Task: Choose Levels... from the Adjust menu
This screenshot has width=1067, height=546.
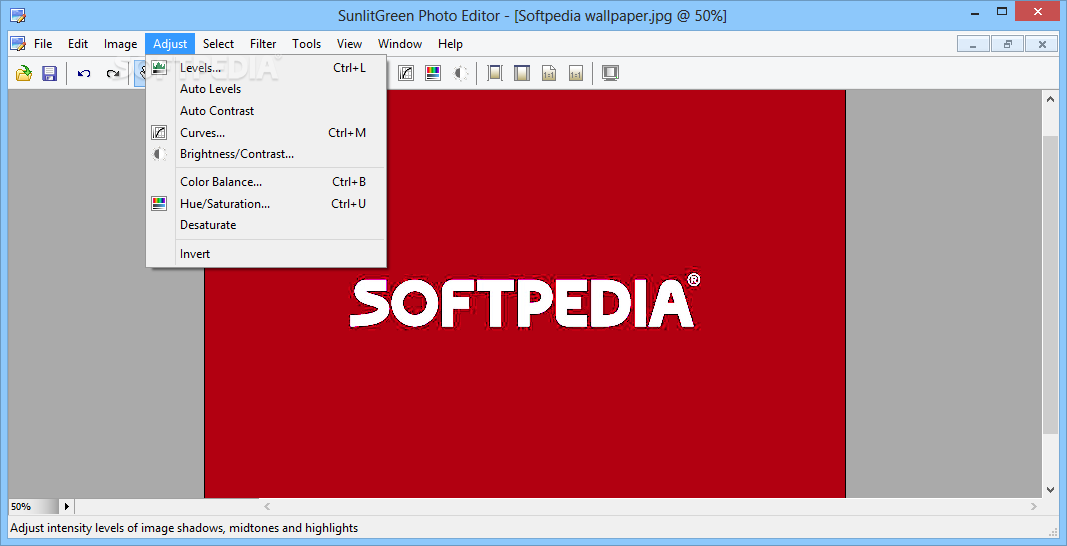Action: [266, 67]
